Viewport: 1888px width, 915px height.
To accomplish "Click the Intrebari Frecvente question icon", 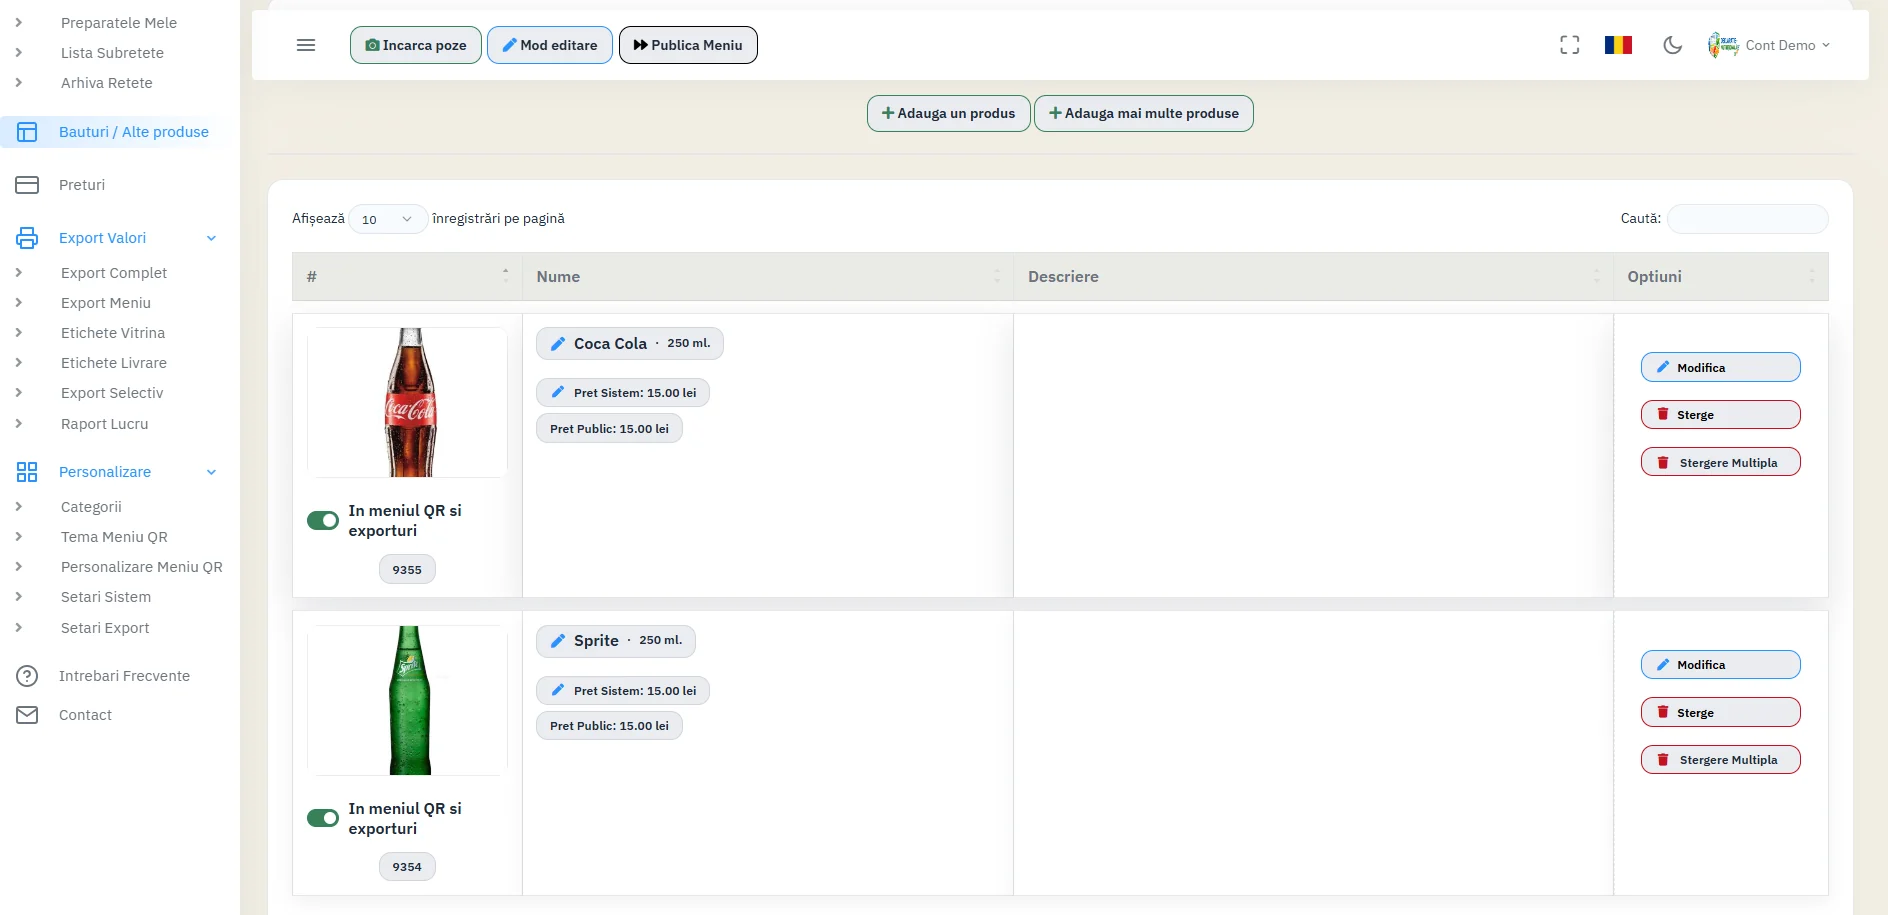I will pyautogui.click(x=27, y=676).
